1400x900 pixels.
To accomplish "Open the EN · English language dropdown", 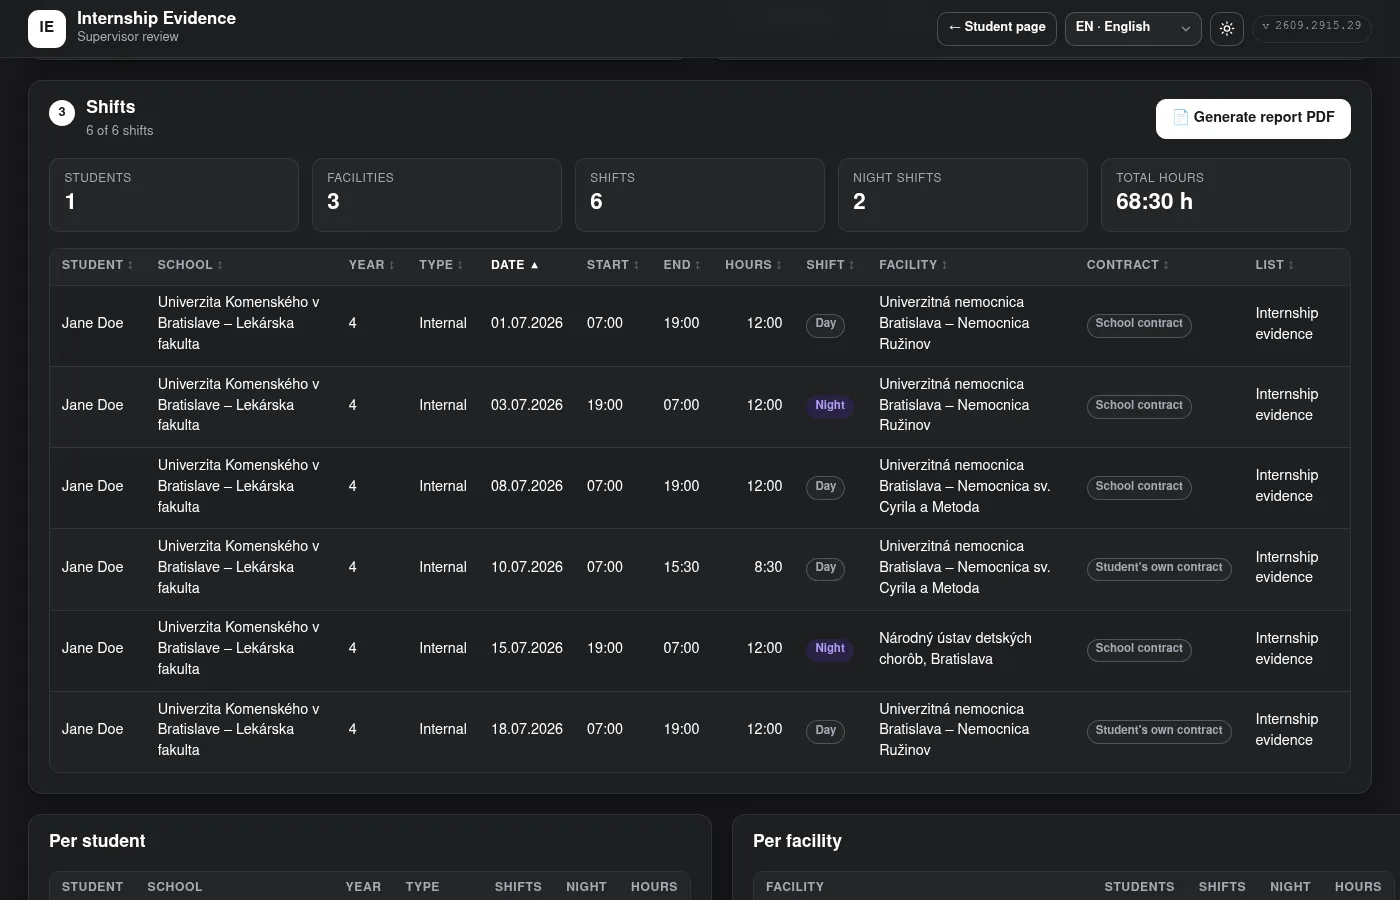I will coord(1133,28).
